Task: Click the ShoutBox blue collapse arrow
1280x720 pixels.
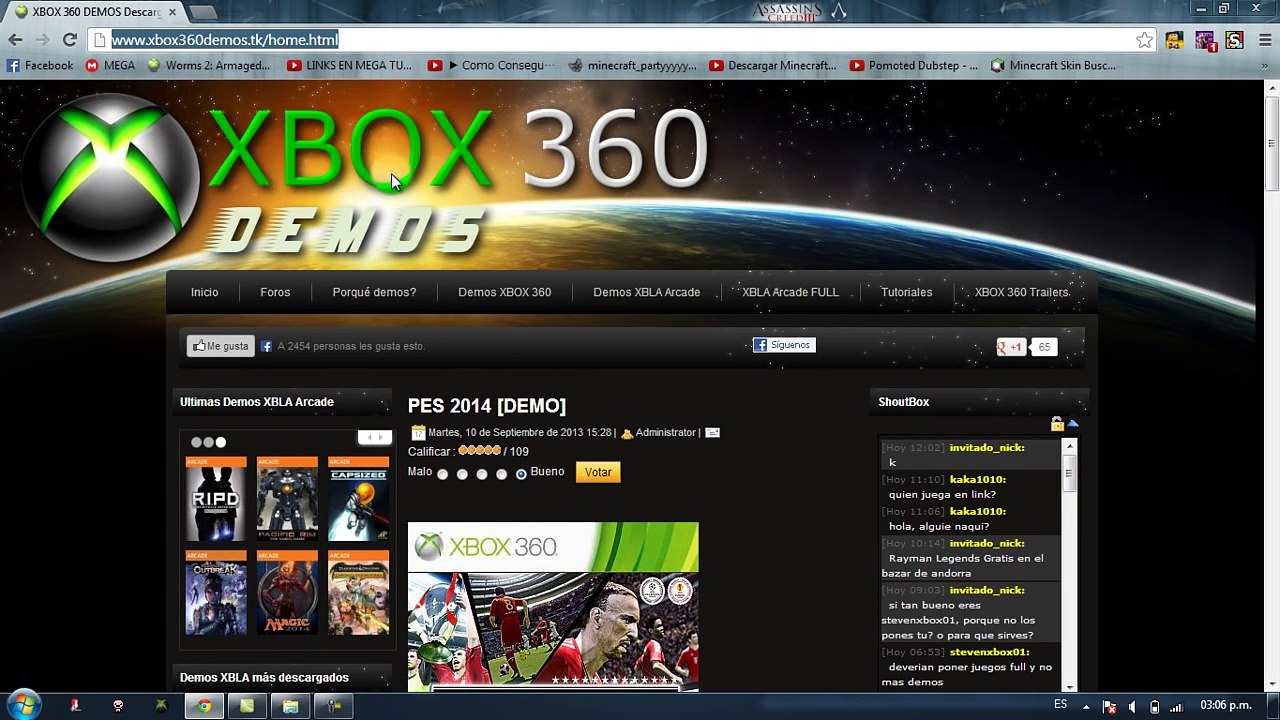Action: click(x=1073, y=424)
